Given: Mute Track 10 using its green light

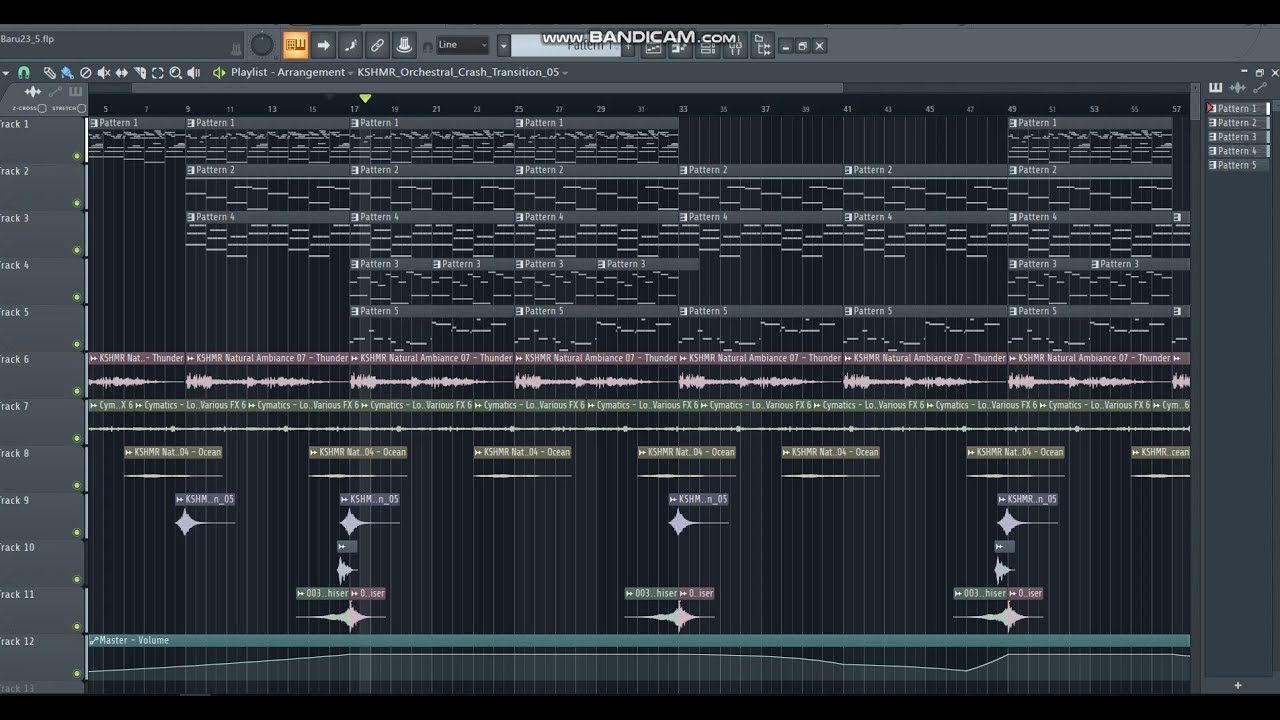Looking at the screenshot, I should tap(77, 579).
